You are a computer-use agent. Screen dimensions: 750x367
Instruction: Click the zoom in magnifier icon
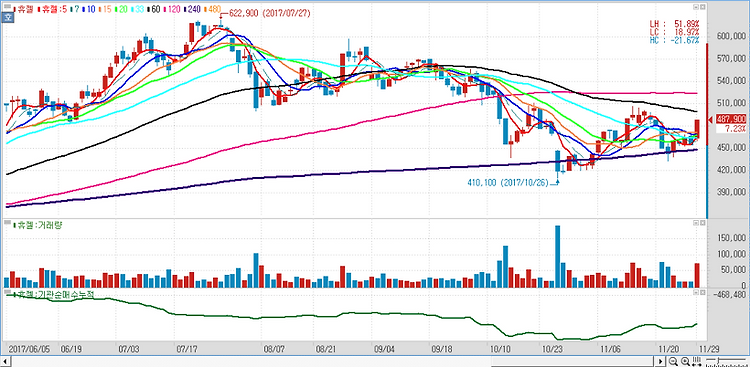(x=685, y=362)
